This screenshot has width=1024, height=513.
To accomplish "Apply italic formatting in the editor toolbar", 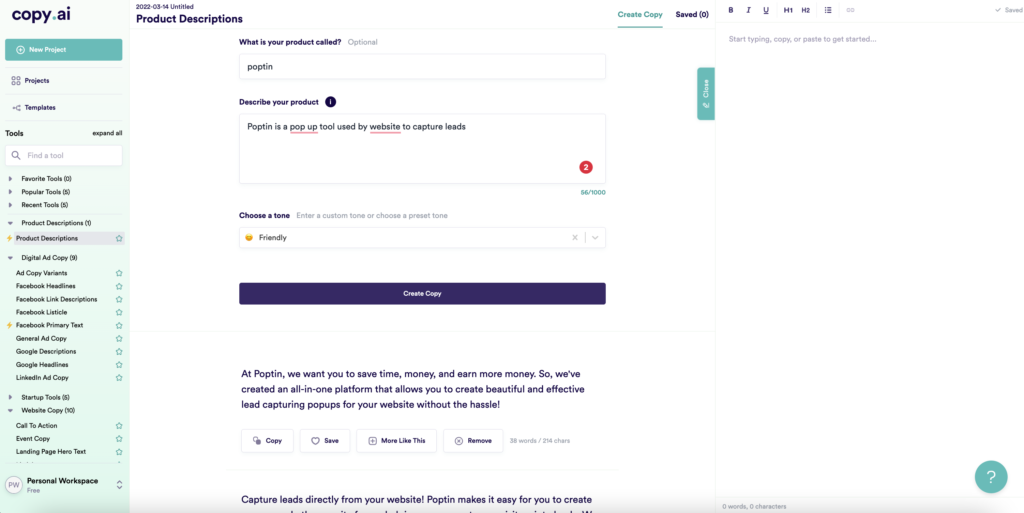I will pos(748,10).
